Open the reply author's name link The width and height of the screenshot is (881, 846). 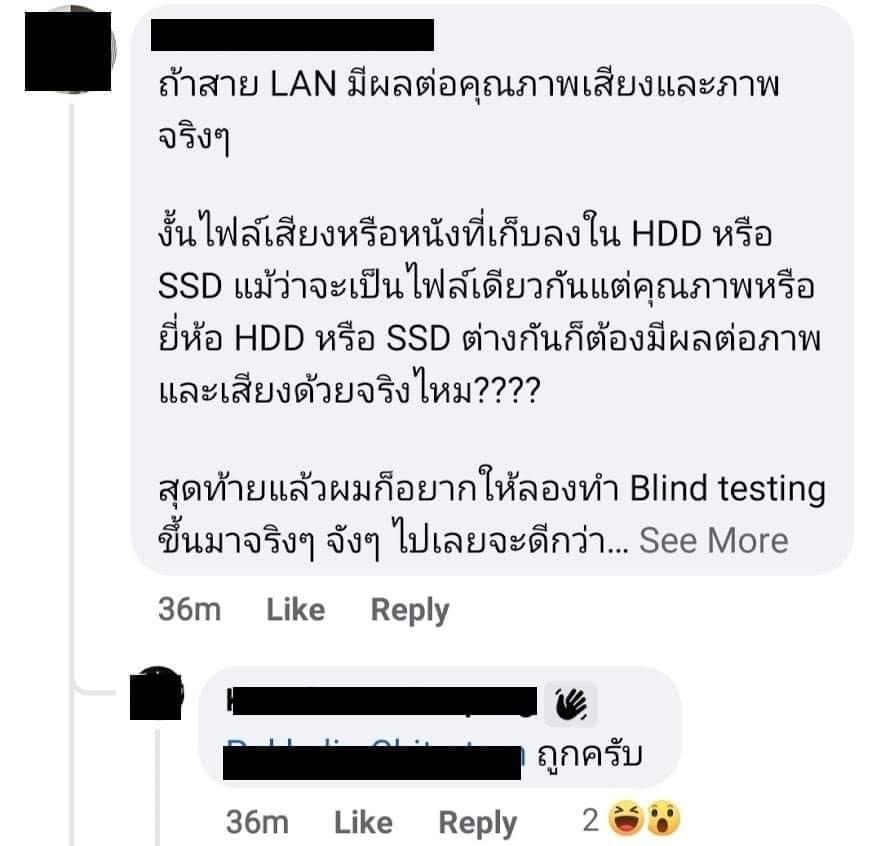pyautogui.click(x=382, y=701)
